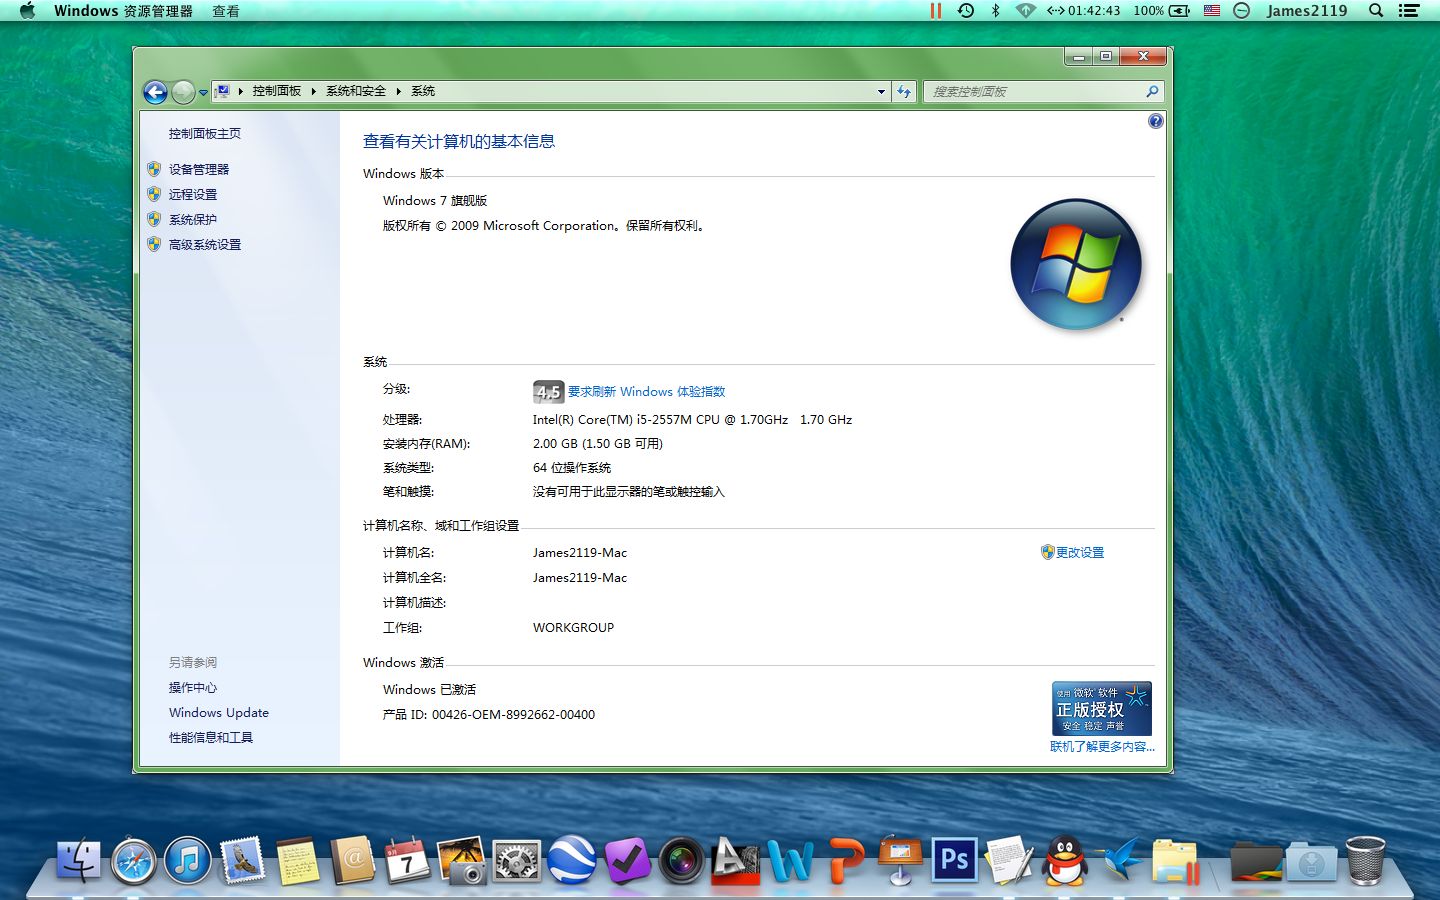Click the help question mark in the System window
1440x900 pixels.
1155,120
